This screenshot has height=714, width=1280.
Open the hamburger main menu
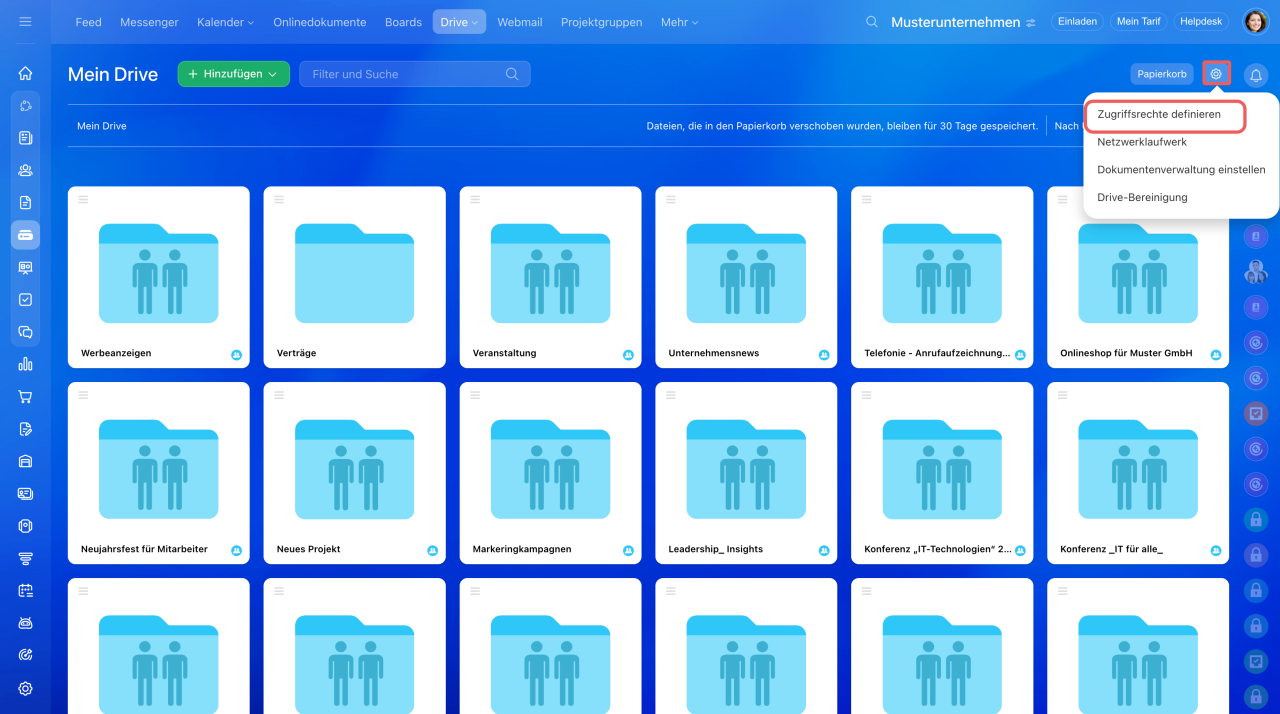click(25, 21)
